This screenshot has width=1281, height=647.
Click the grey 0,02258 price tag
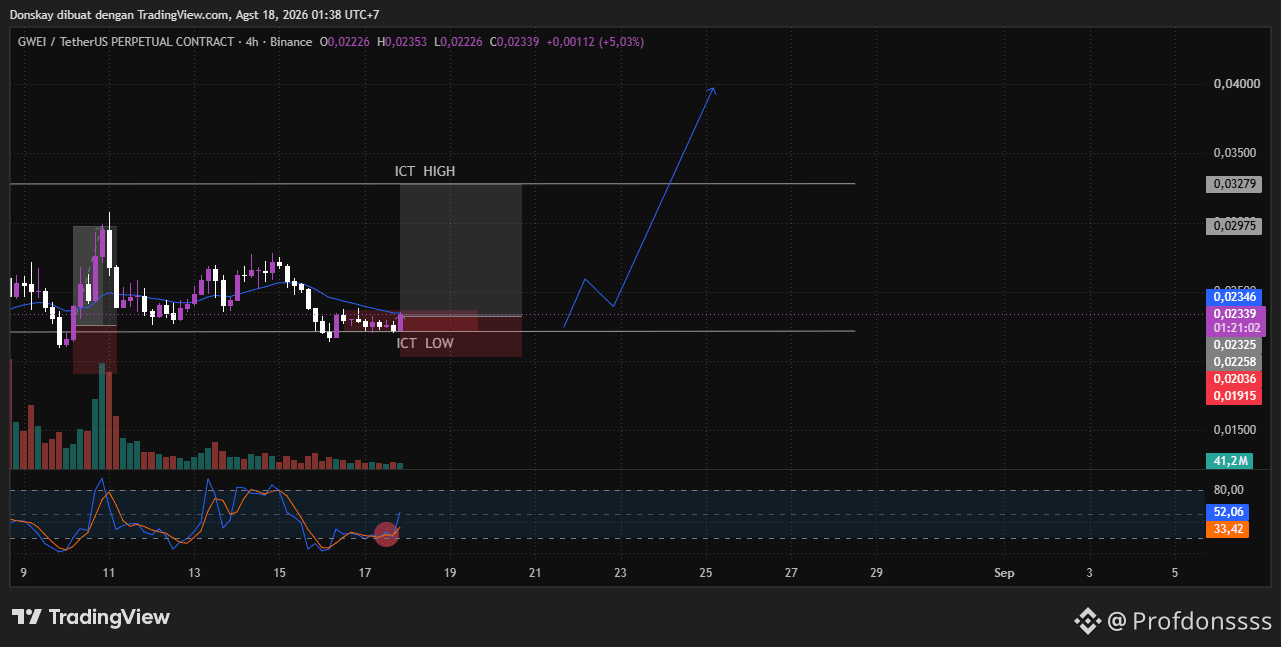pyautogui.click(x=1236, y=362)
